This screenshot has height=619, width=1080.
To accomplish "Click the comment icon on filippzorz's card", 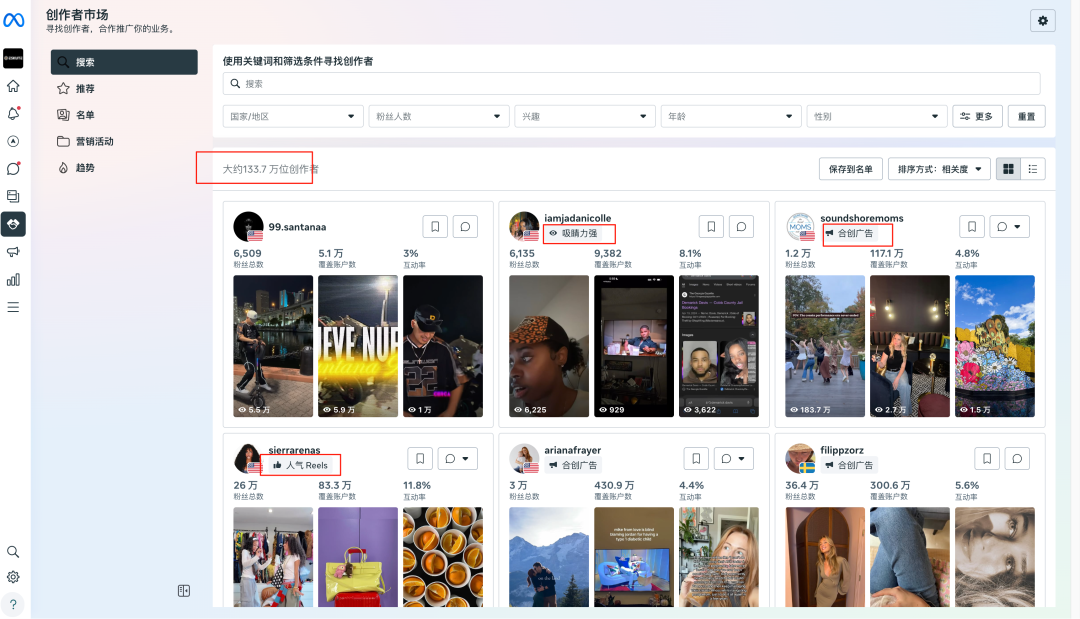I will click(1016, 458).
